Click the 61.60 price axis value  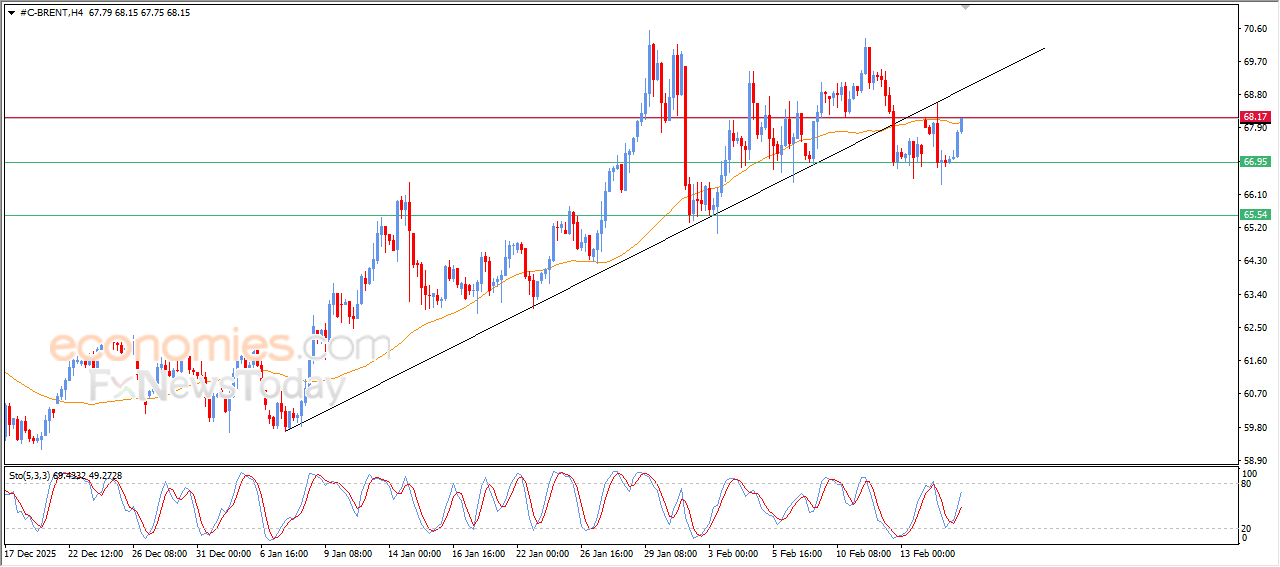tap(1255, 360)
